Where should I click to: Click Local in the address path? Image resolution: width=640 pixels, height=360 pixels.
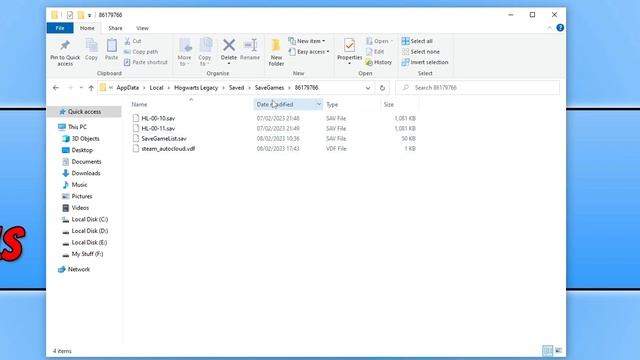(x=156, y=88)
